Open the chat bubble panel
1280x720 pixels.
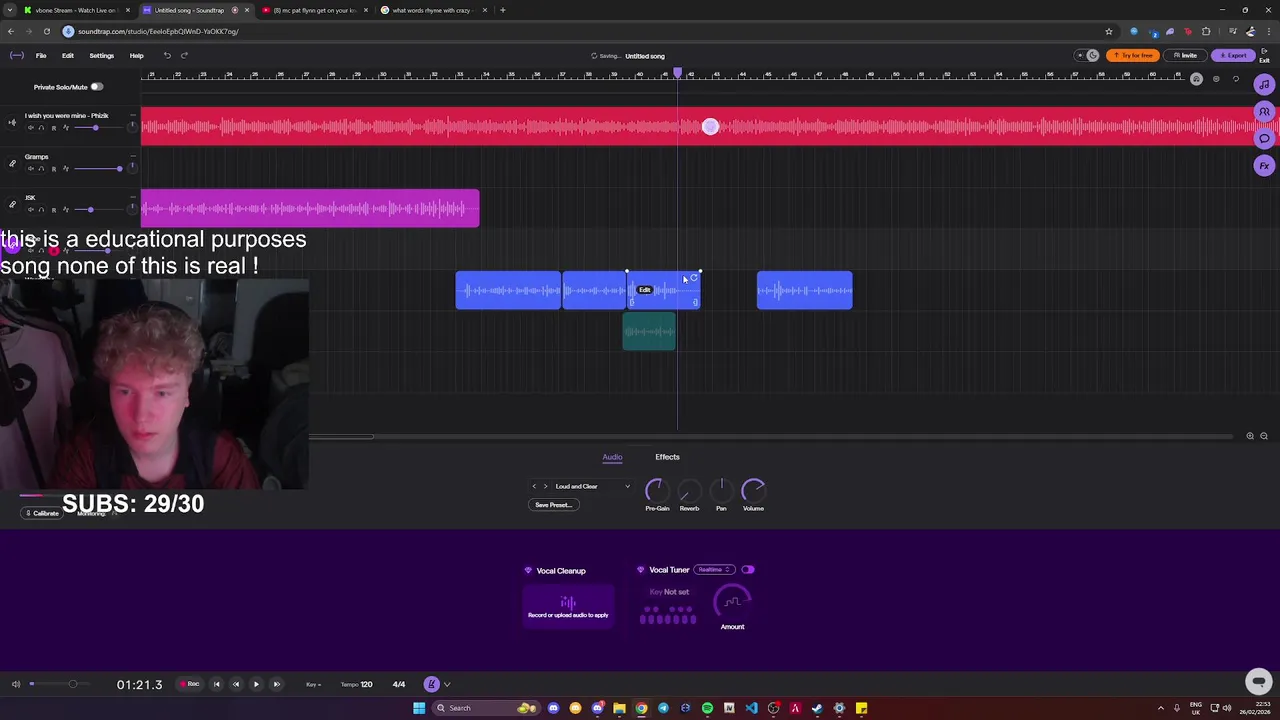coord(1265,139)
